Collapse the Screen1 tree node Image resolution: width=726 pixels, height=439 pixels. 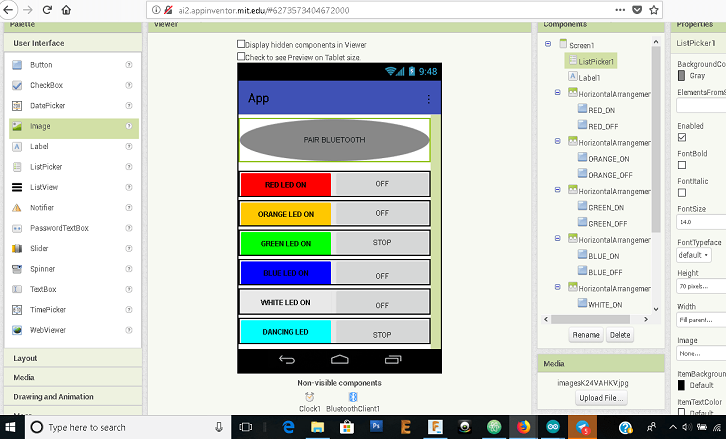pos(548,44)
